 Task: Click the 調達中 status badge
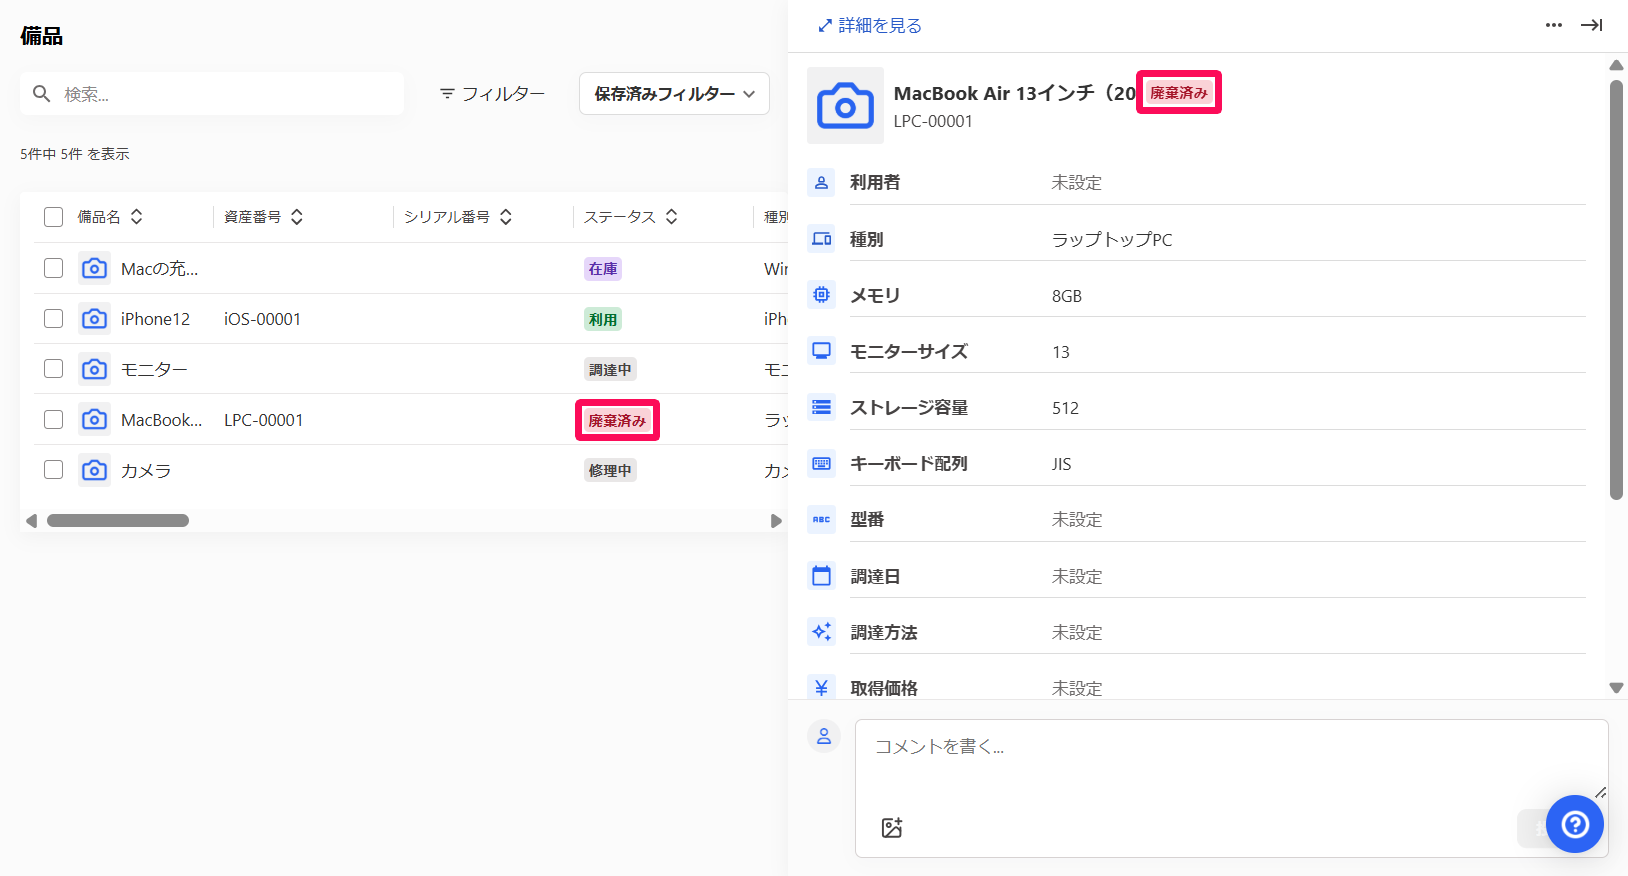pyautogui.click(x=610, y=370)
